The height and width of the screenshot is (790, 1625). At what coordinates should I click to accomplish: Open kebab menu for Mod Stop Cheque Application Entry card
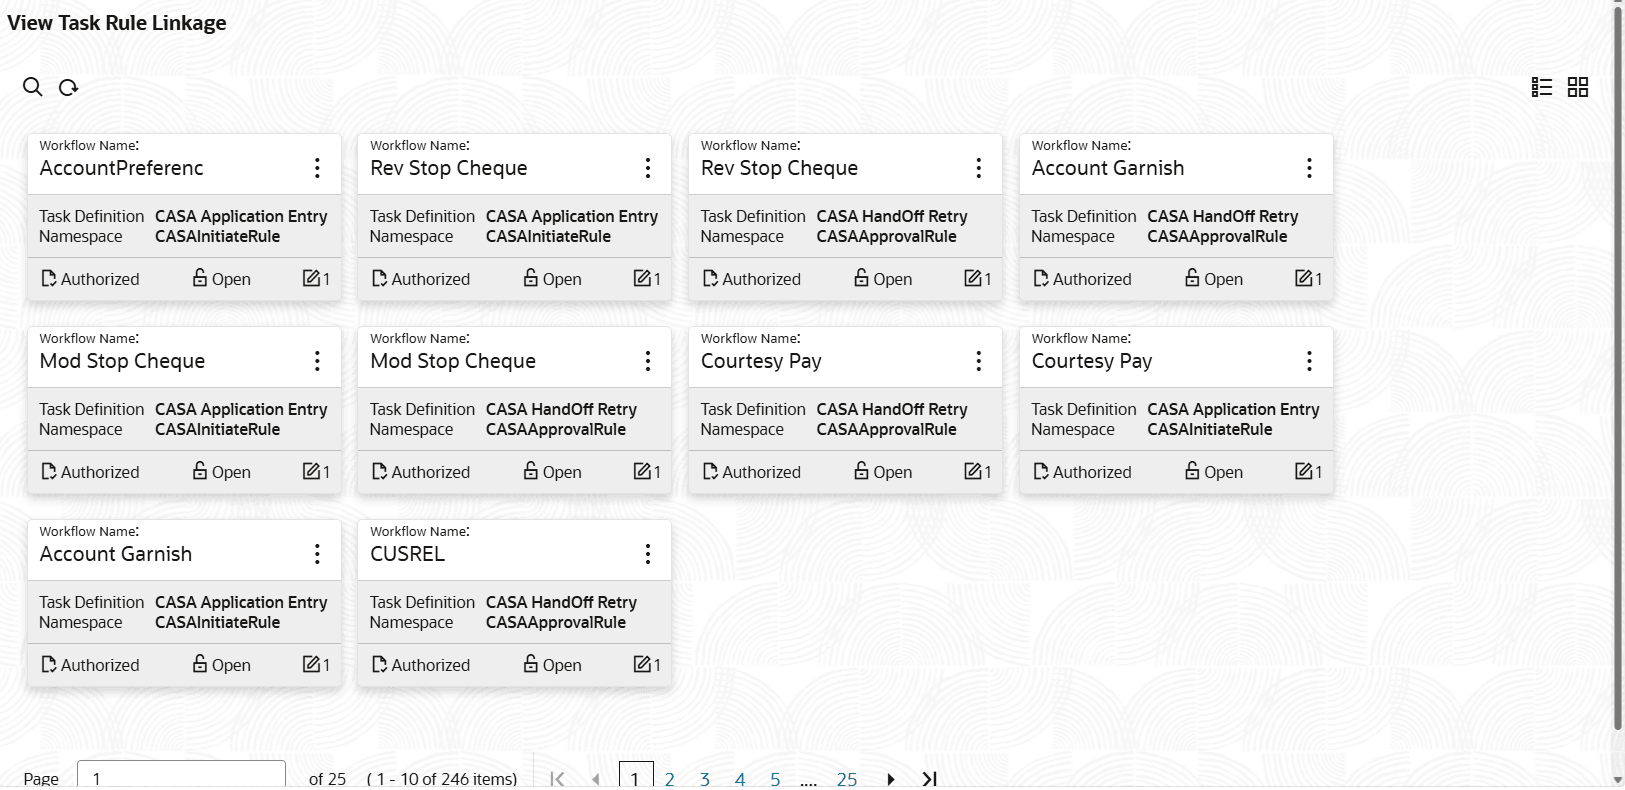point(317,361)
